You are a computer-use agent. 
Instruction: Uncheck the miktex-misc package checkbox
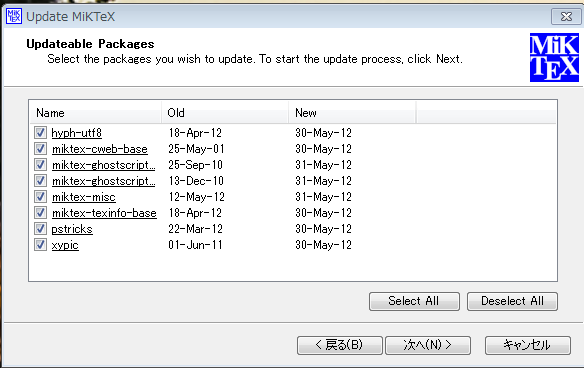40,197
